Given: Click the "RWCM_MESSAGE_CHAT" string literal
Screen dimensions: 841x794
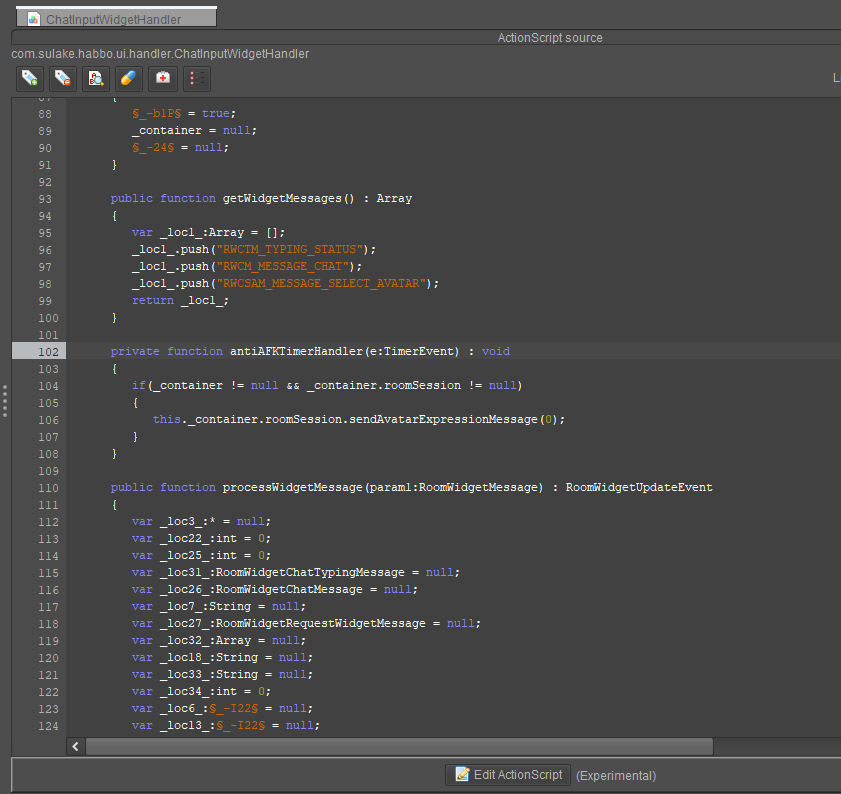Looking at the screenshot, I should click(x=282, y=267).
